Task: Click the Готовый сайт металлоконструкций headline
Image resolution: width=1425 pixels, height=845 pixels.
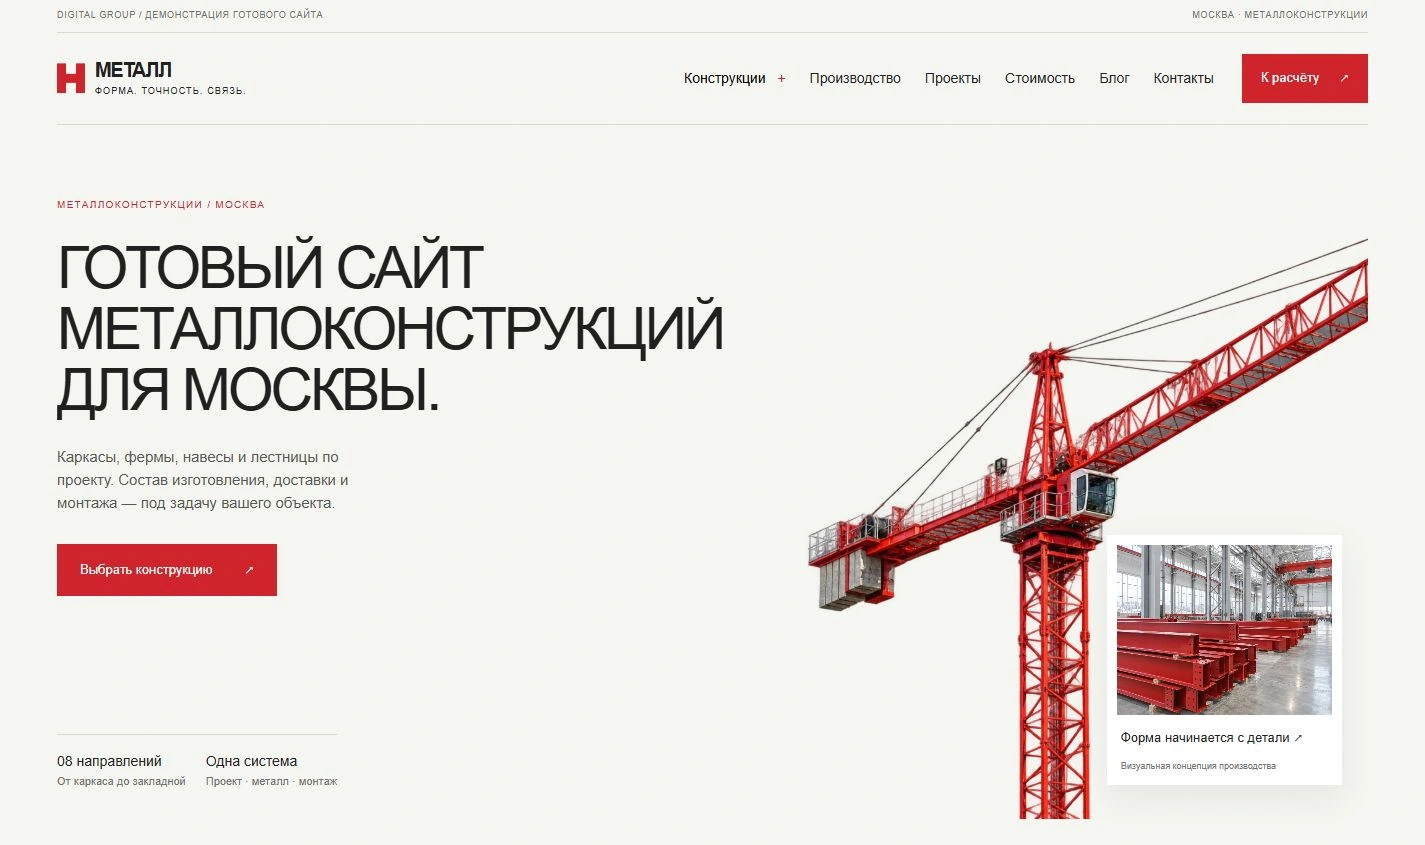Action: tap(390, 328)
